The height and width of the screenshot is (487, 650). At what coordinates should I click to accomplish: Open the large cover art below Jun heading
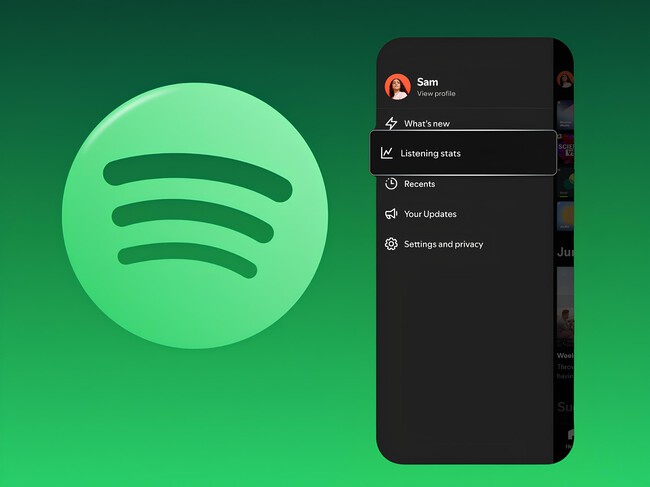tap(565, 308)
